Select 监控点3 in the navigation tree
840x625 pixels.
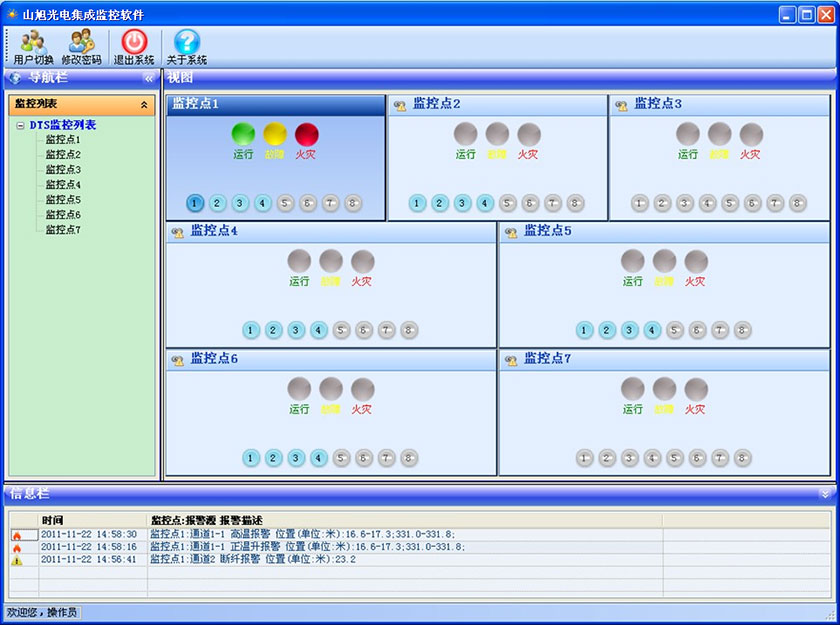tap(63, 170)
